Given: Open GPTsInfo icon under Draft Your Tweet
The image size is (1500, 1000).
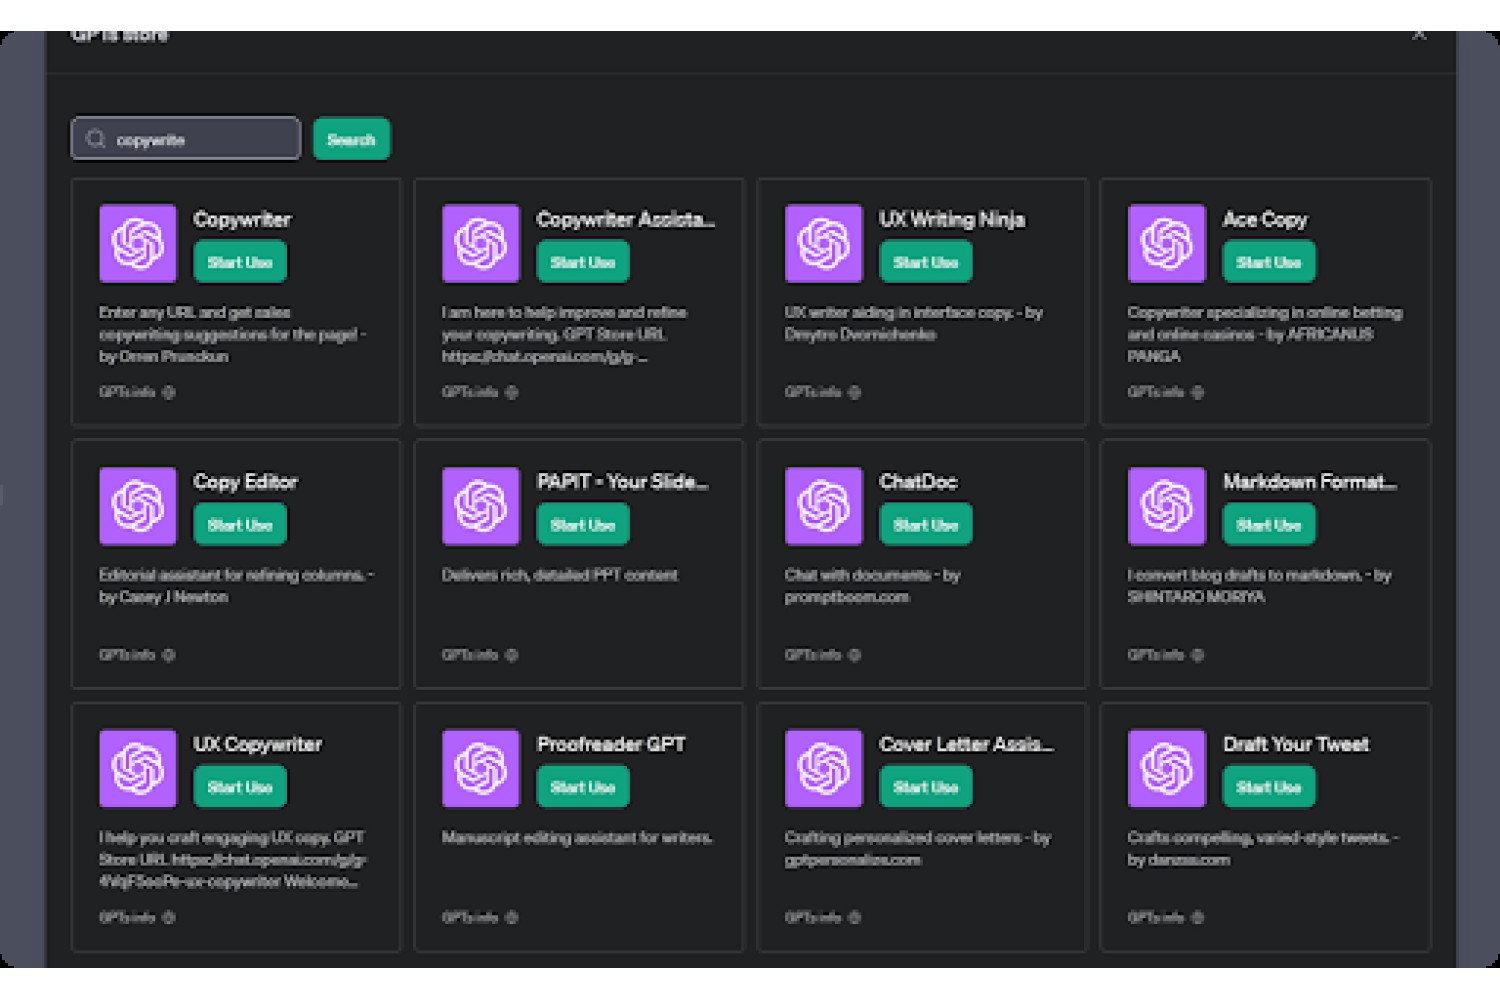Looking at the screenshot, I should point(1197,917).
